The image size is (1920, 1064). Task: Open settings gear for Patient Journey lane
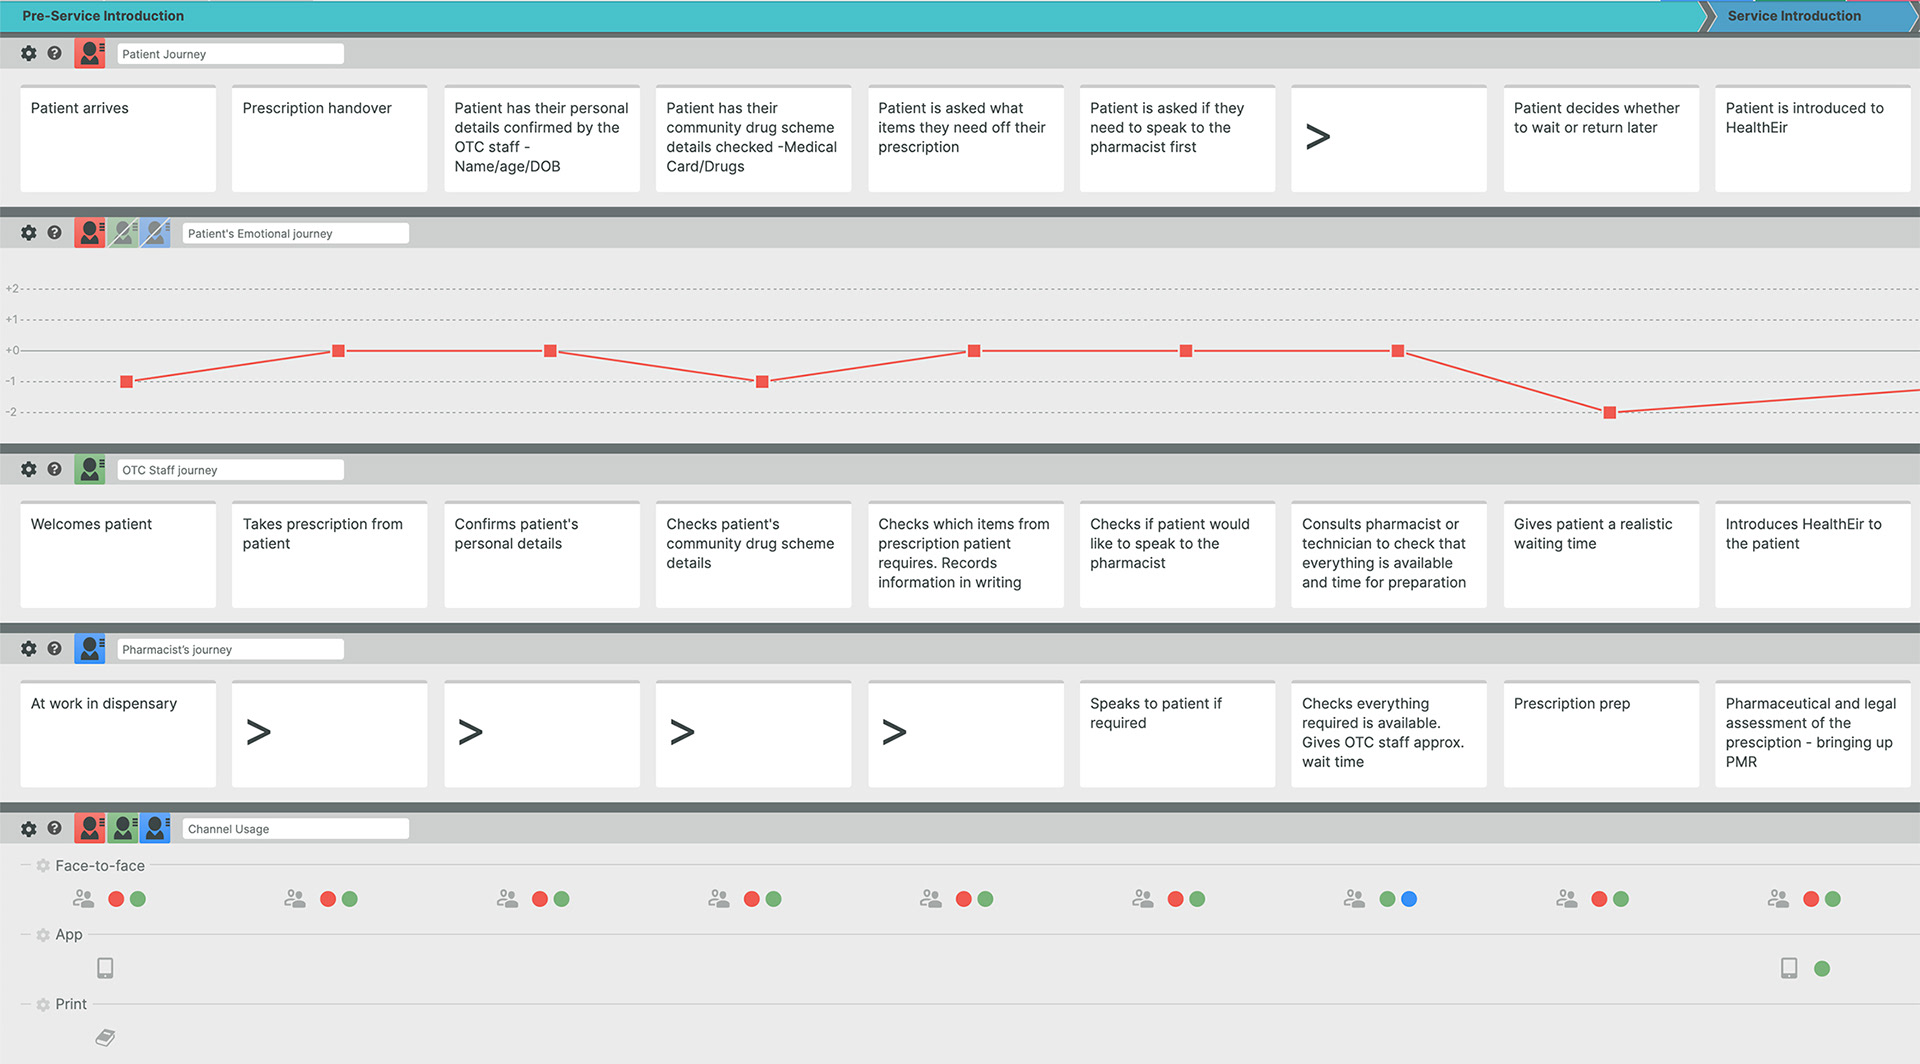(28, 54)
